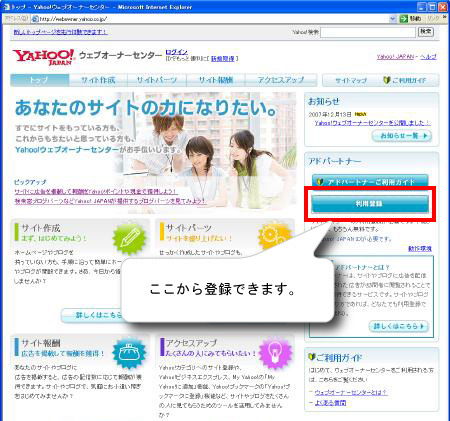Viewport: 450px width, 421px height.
Task: Click 詳しくはこちら under サイト作成
Action: coord(92,315)
